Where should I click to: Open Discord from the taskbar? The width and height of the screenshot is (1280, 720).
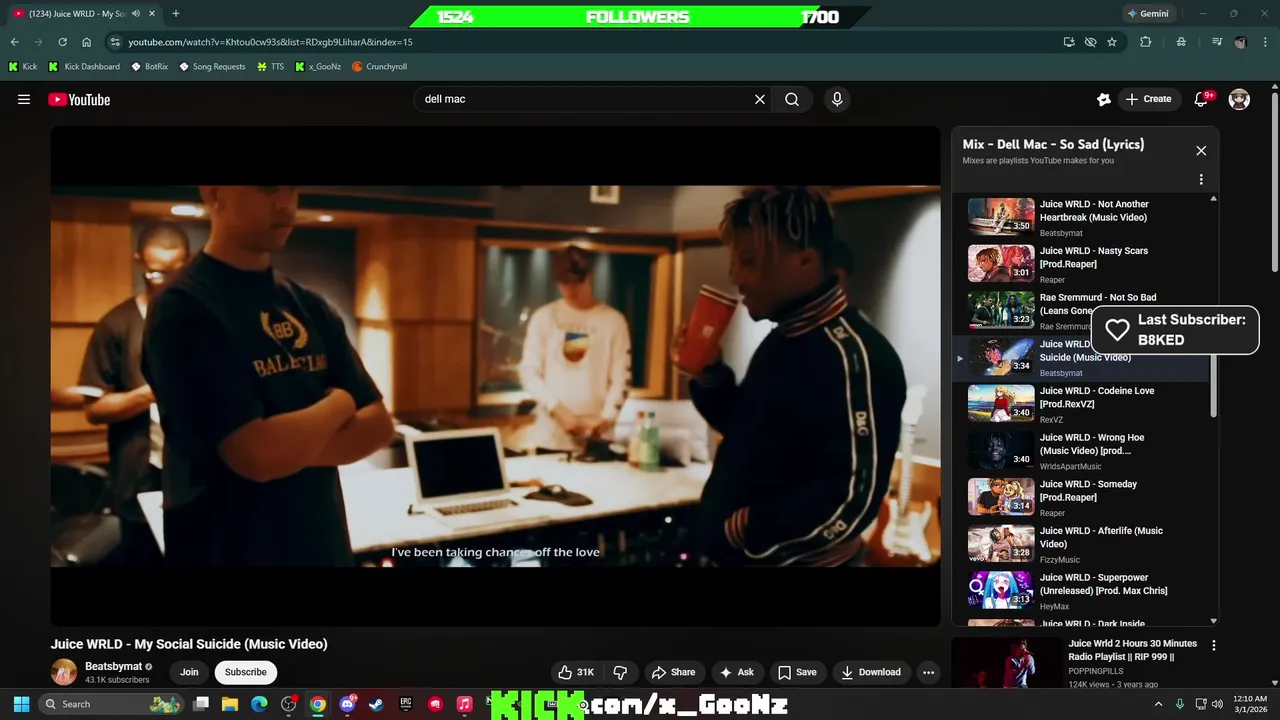tap(347, 704)
